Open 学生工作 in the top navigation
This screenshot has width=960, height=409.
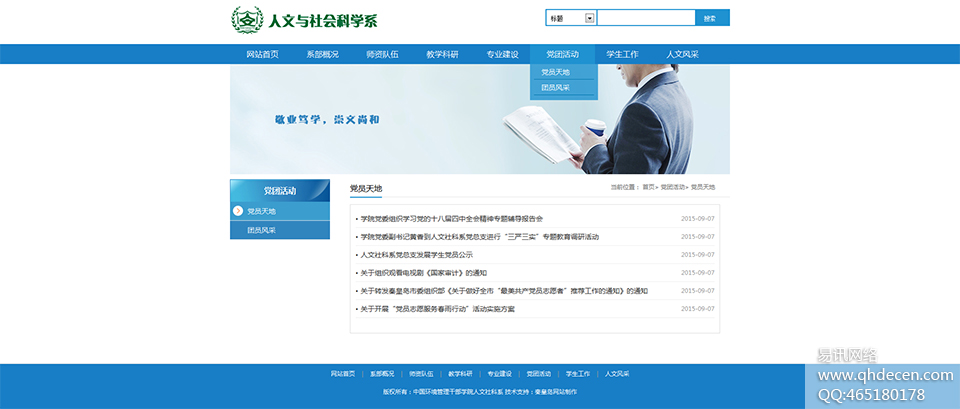tap(623, 54)
